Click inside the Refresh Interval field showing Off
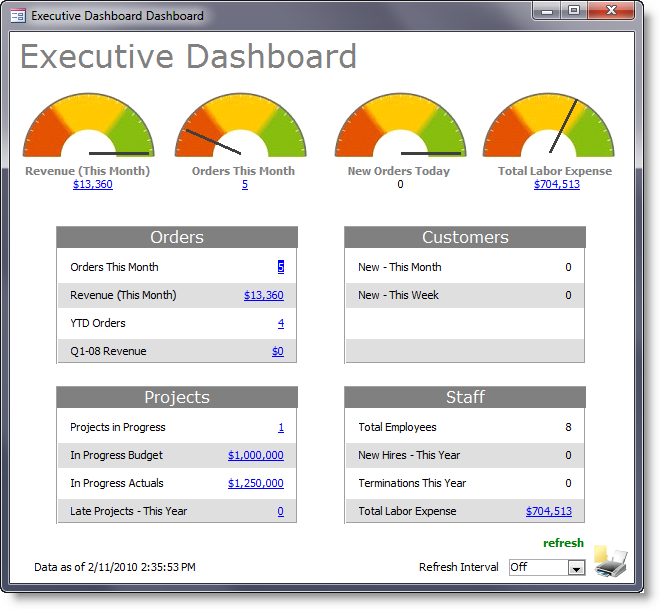 (x=536, y=567)
